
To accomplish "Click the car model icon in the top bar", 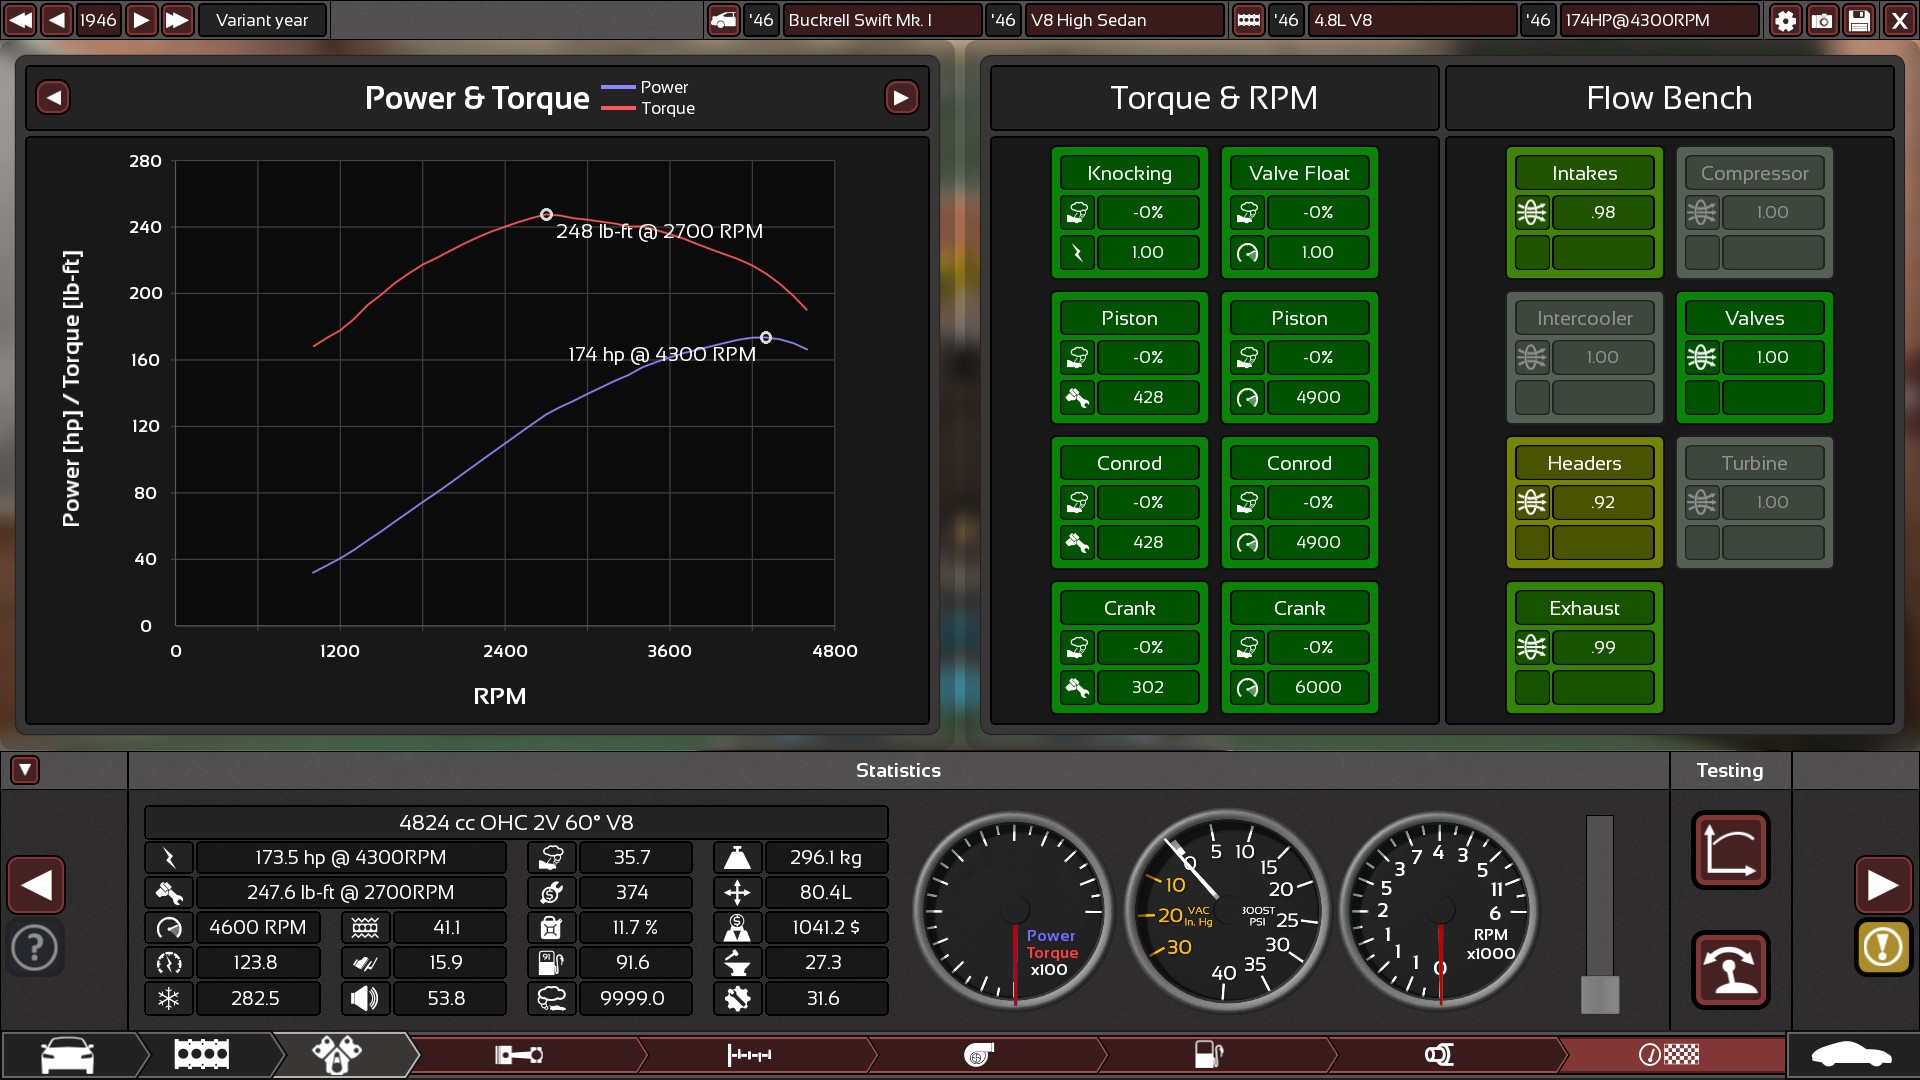I will pos(723,20).
